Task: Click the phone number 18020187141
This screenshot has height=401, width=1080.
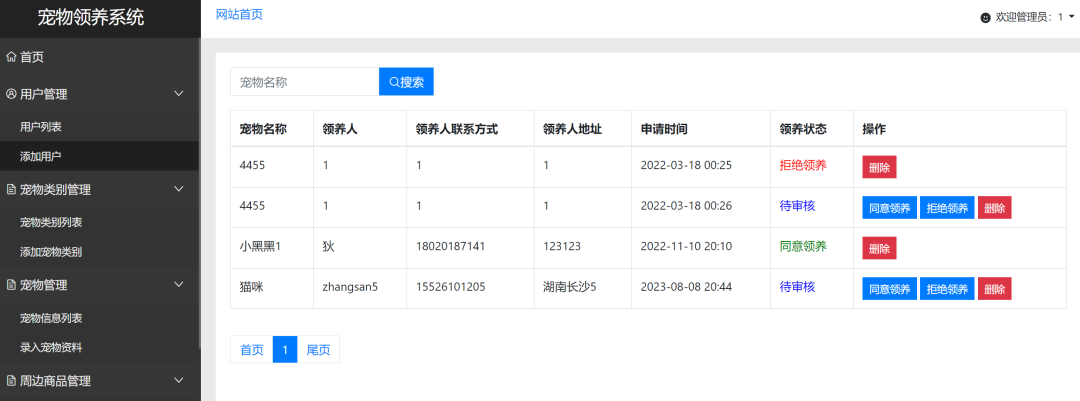Action: tap(450, 247)
